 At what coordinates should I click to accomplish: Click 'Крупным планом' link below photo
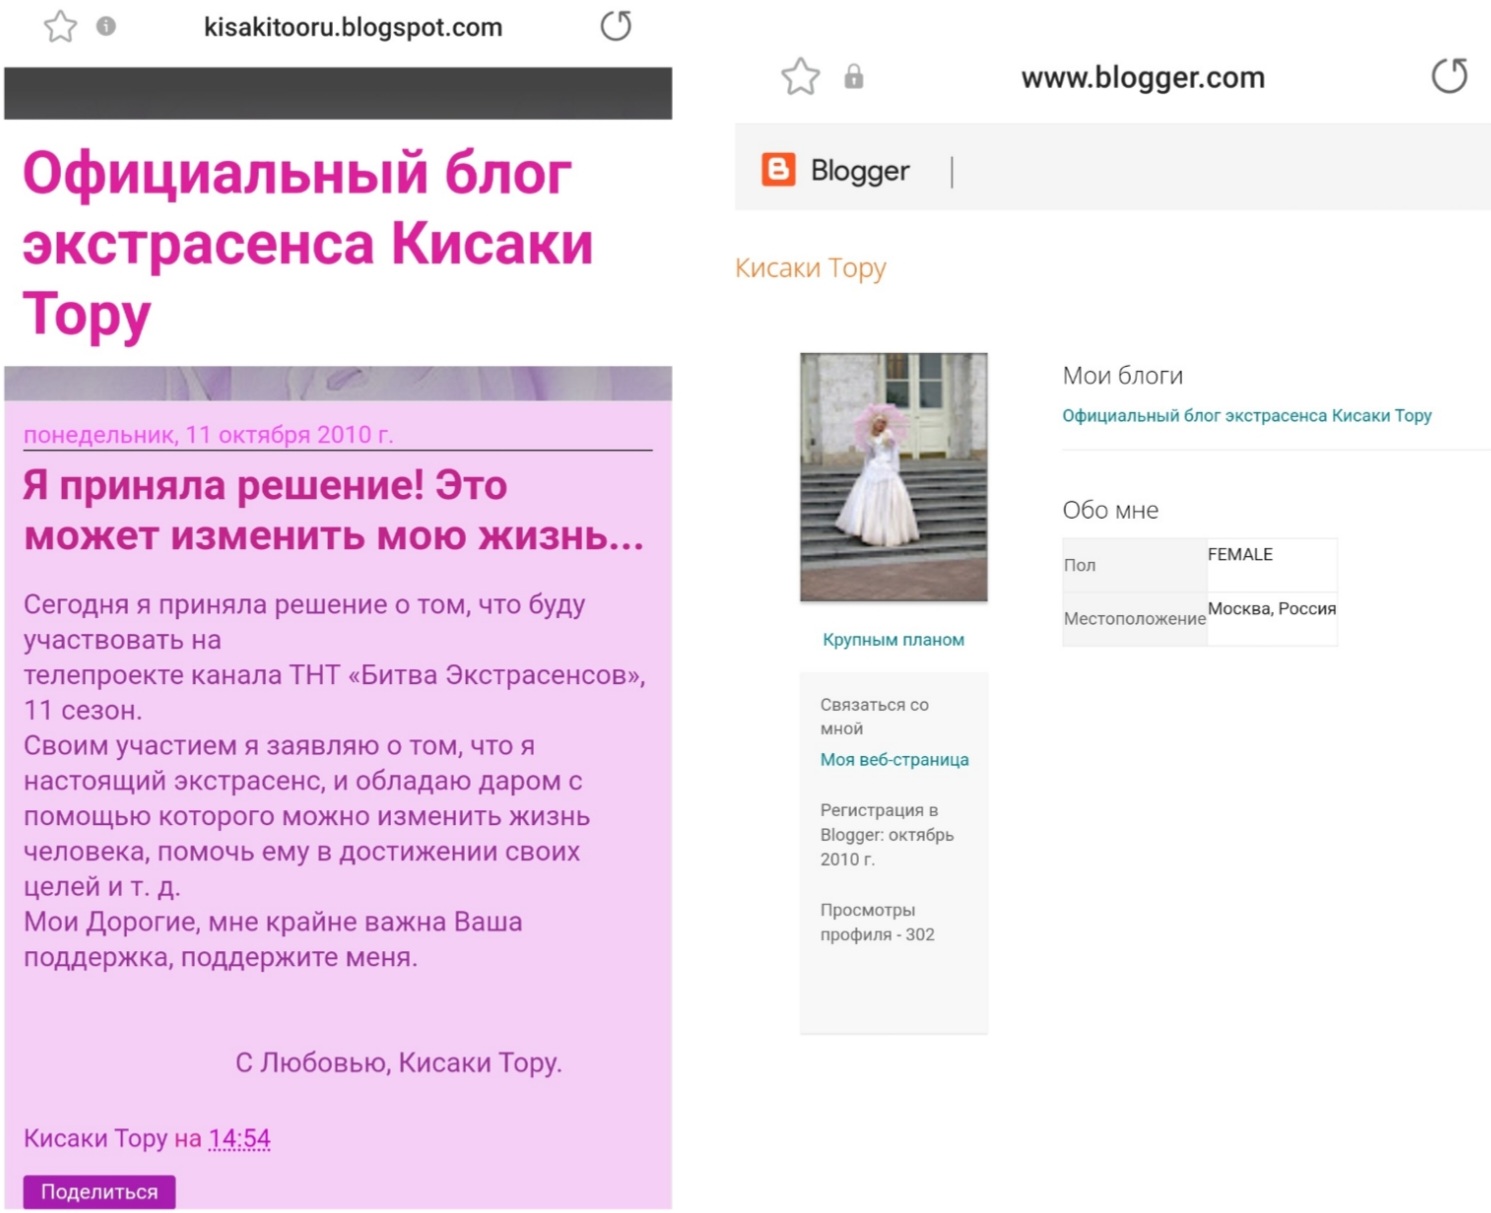point(894,640)
